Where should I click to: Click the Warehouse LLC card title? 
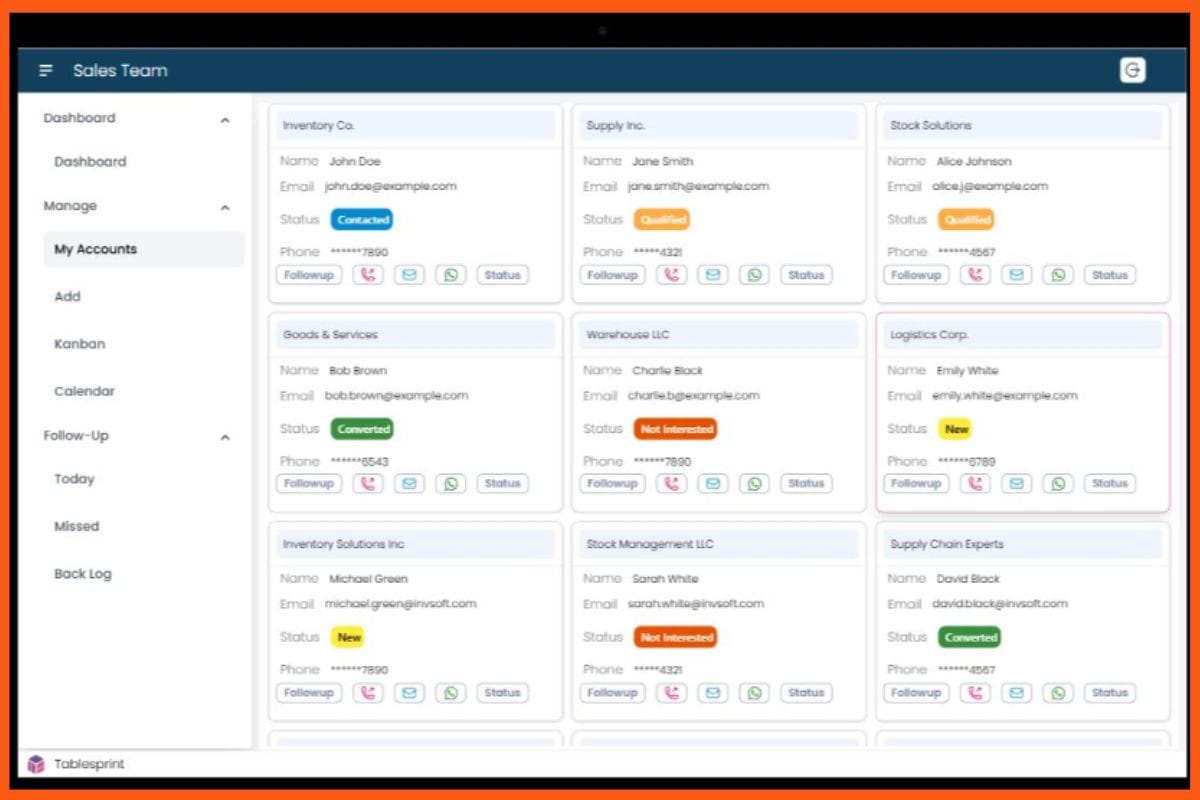coord(628,335)
